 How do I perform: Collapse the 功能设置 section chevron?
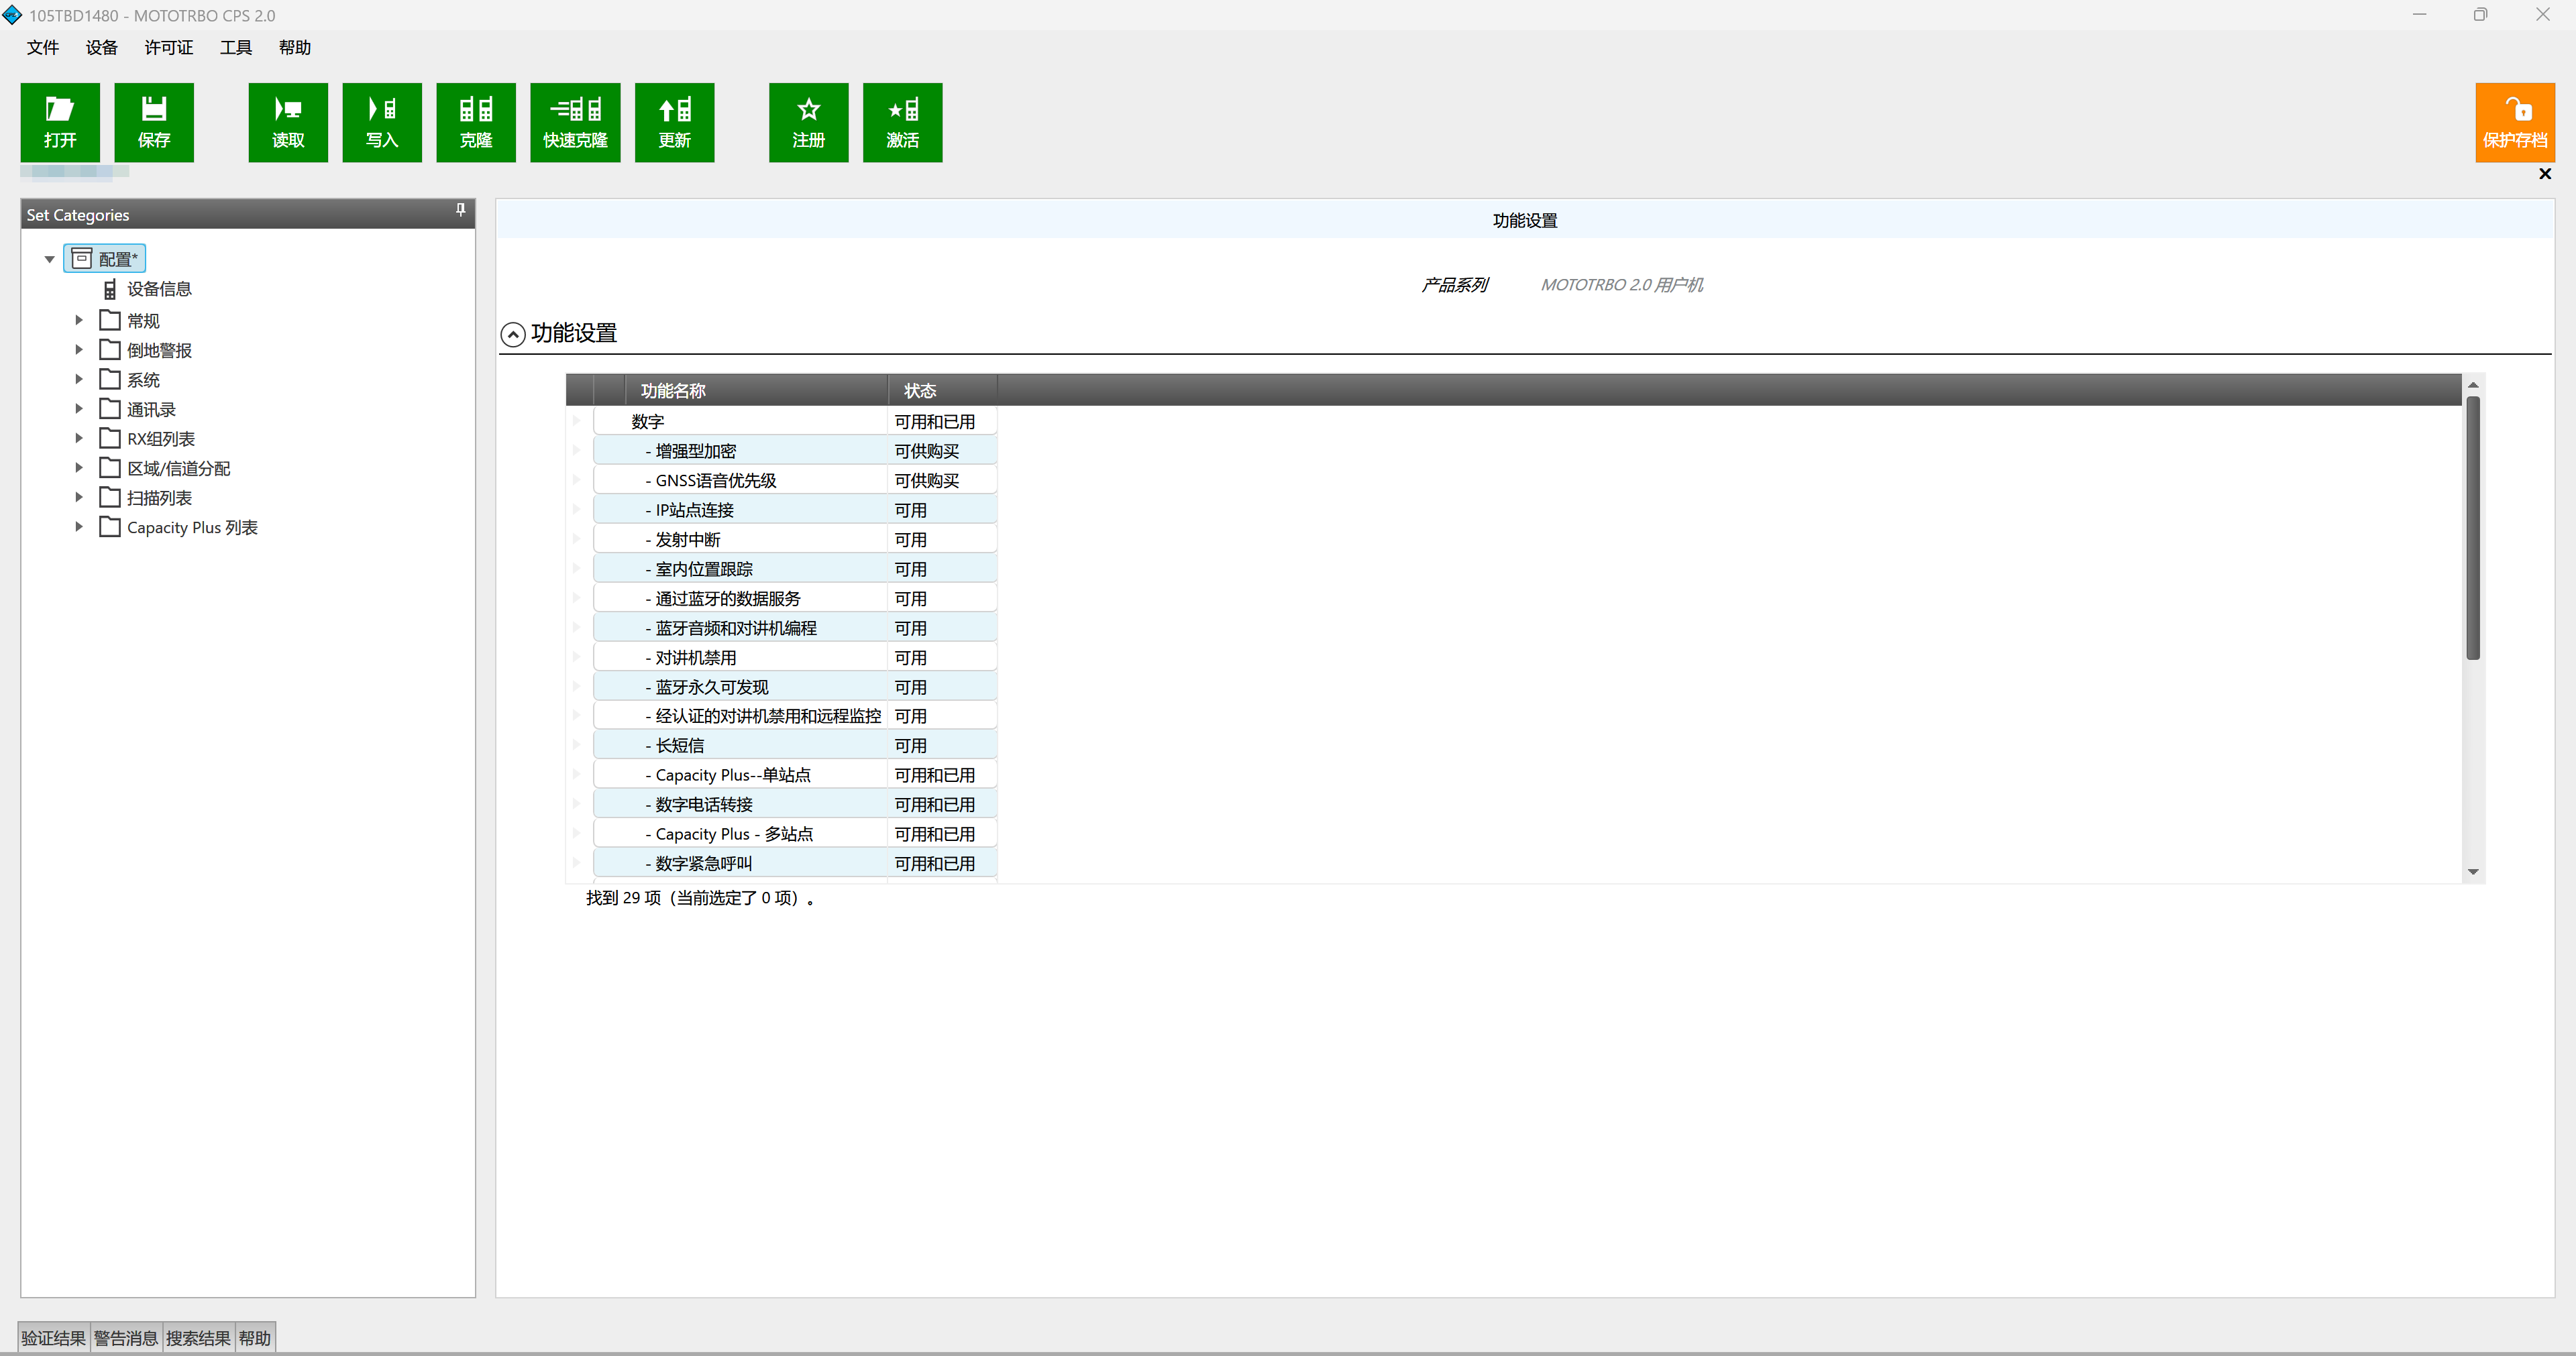[513, 334]
